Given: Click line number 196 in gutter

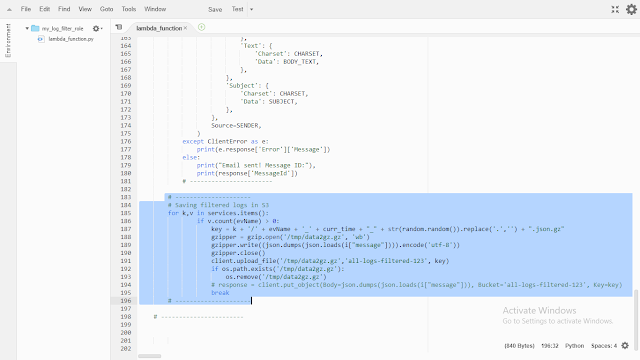Looking at the screenshot, I should 126,301.
